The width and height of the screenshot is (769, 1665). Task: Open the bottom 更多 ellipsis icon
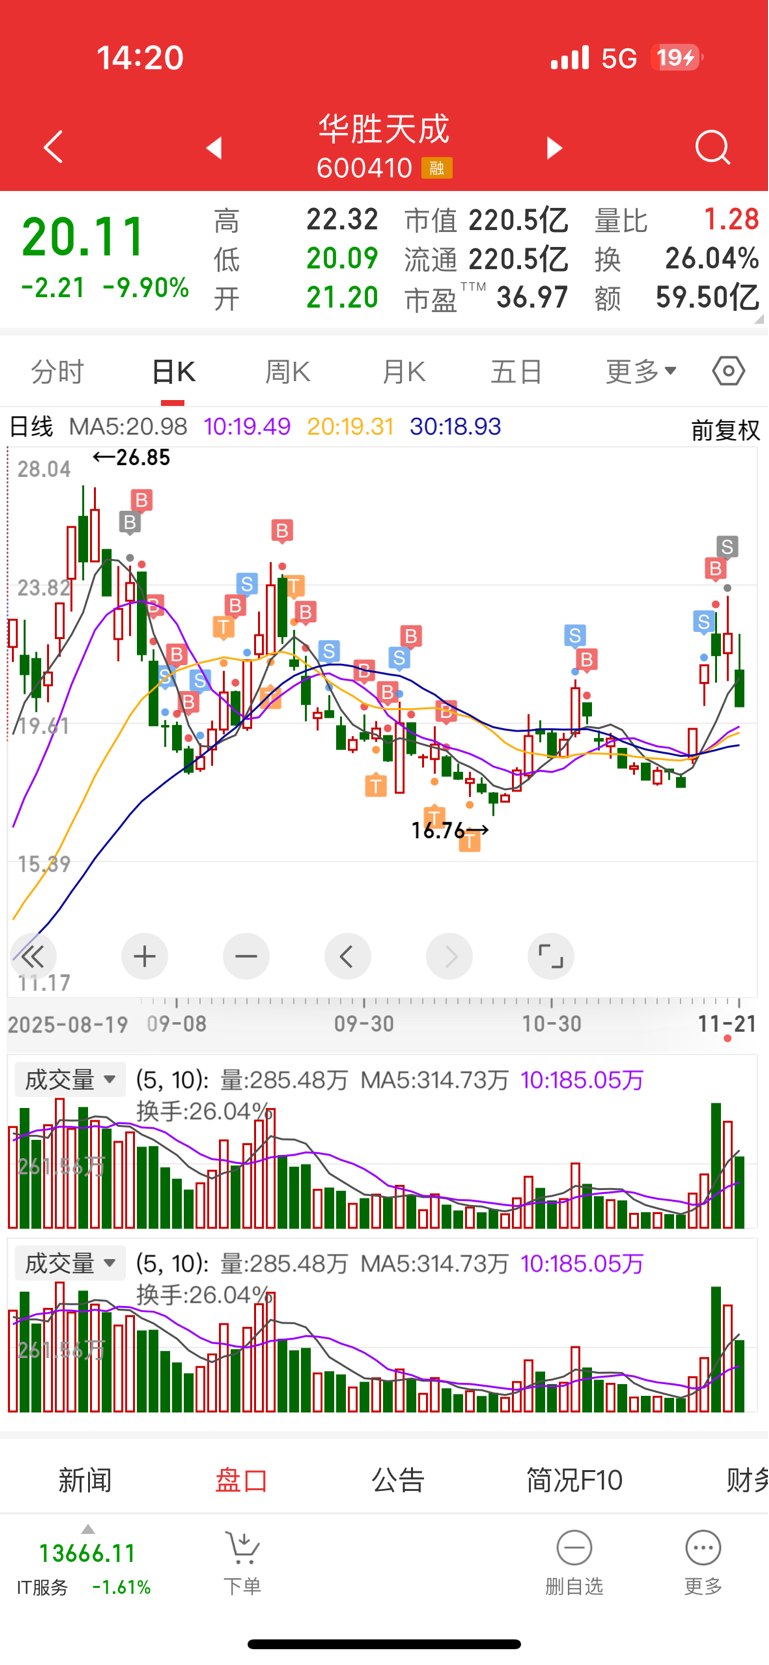tap(703, 1548)
